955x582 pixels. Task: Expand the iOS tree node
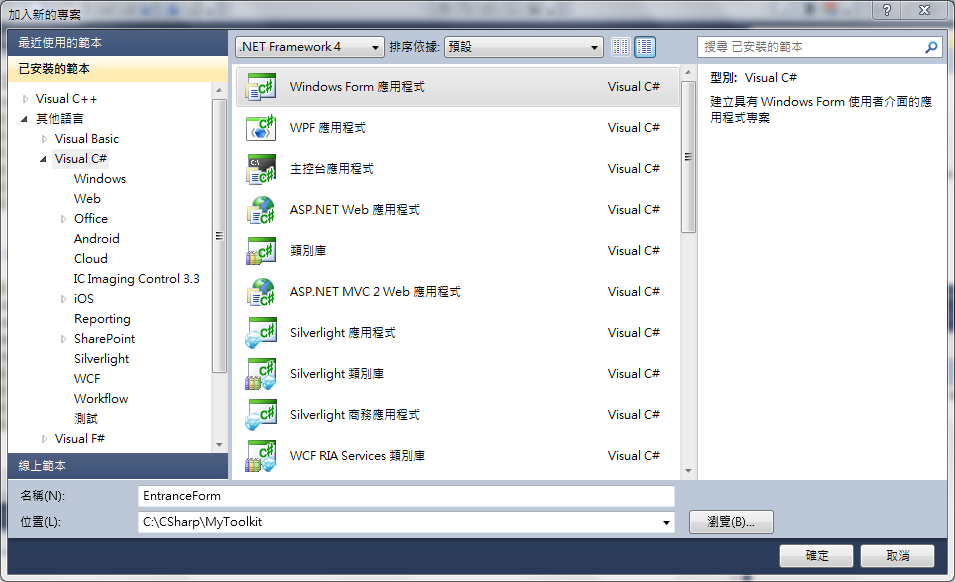tap(63, 299)
